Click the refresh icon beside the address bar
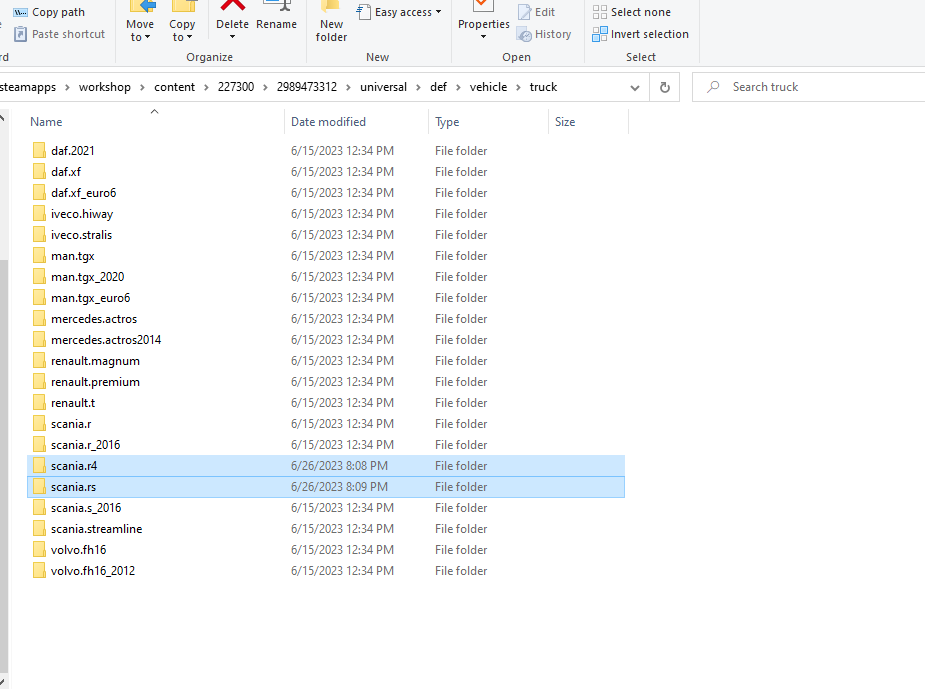Viewport: 925px width, 689px height. 665,87
